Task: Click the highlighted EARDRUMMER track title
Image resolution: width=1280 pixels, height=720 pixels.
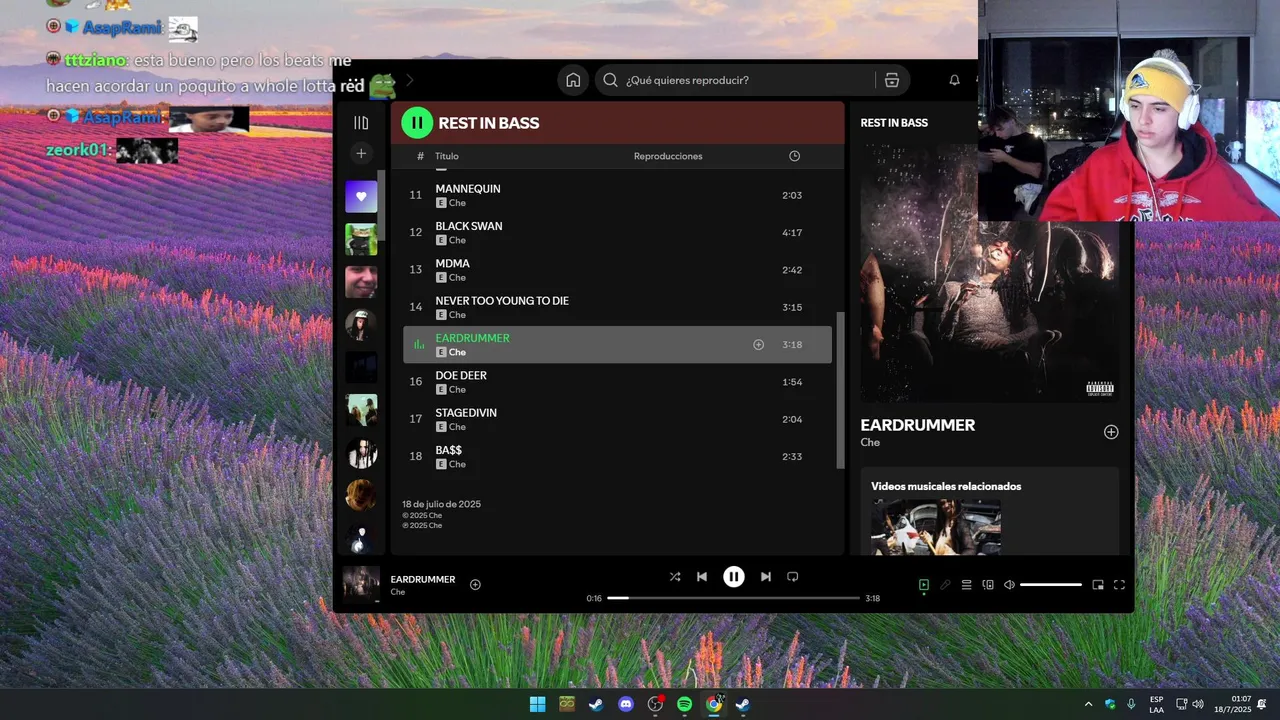Action: click(472, 338)
